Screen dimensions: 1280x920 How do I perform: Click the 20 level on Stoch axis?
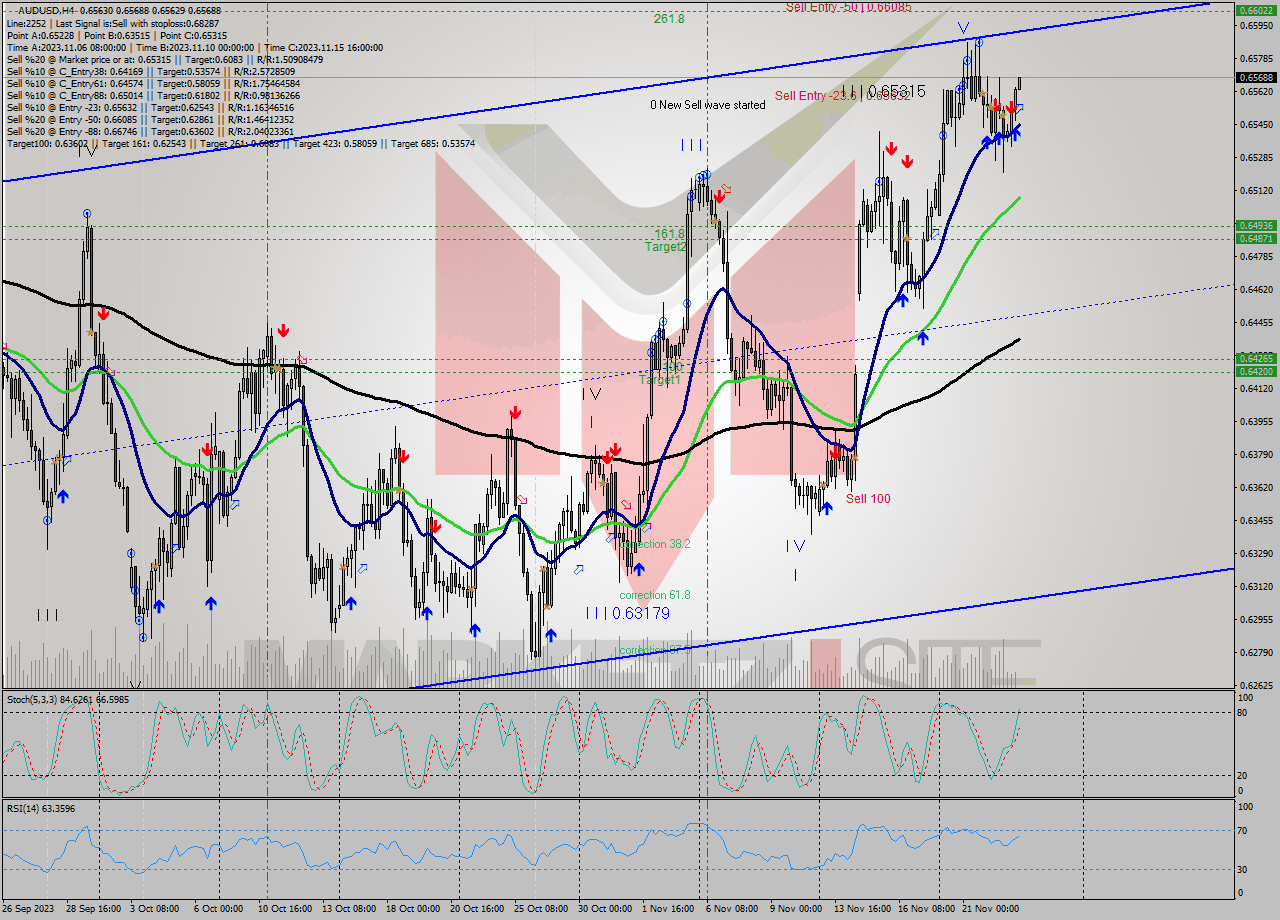(x=1243, y=775)
